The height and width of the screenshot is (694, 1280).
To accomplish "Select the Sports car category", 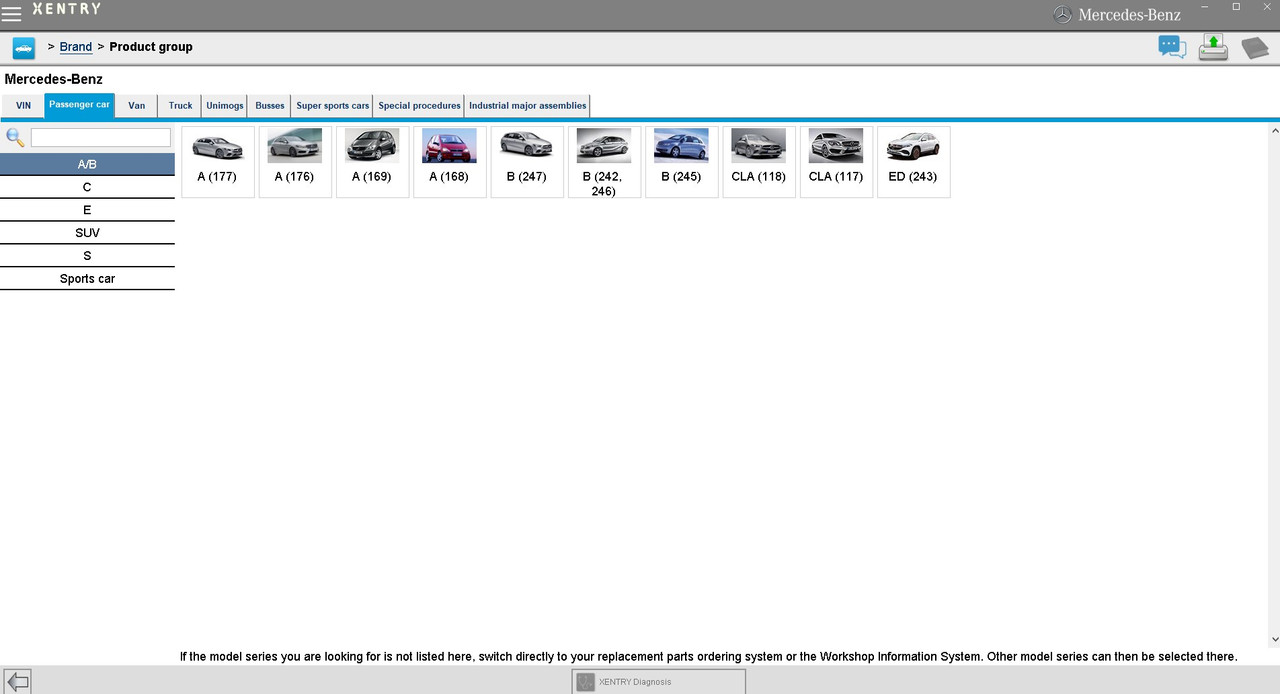I will (x=87, y=279).
